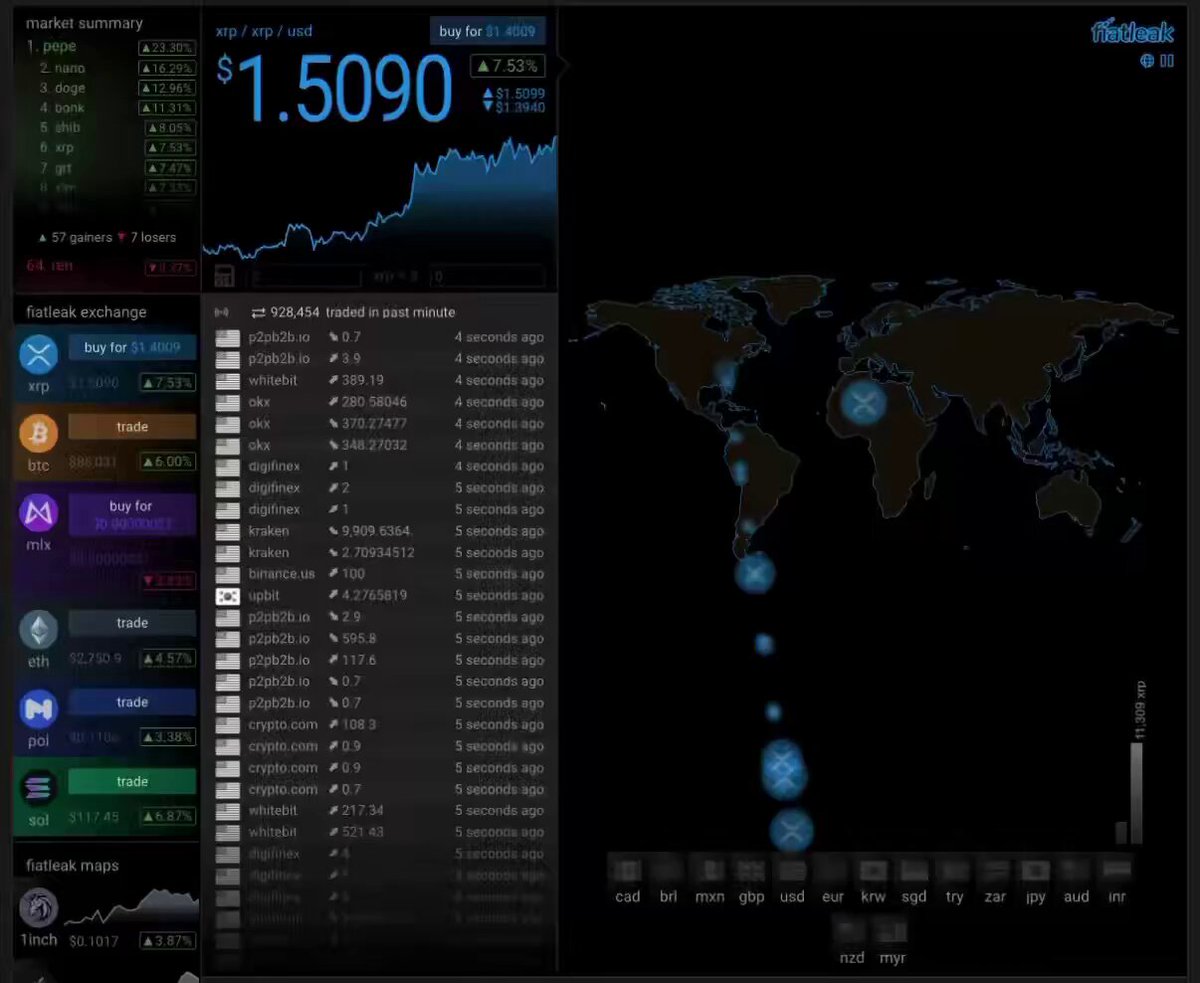Click the calculator icon below the price chart

[x=224, y=276]
